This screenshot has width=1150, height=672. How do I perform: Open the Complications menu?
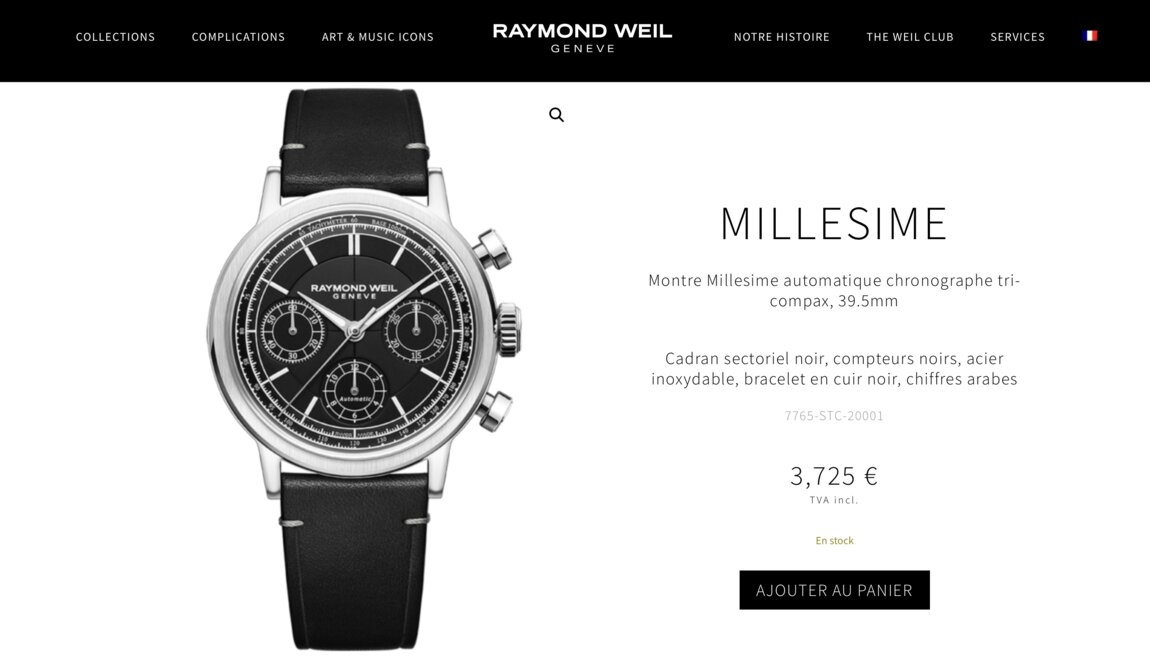(x=238, y=37)
